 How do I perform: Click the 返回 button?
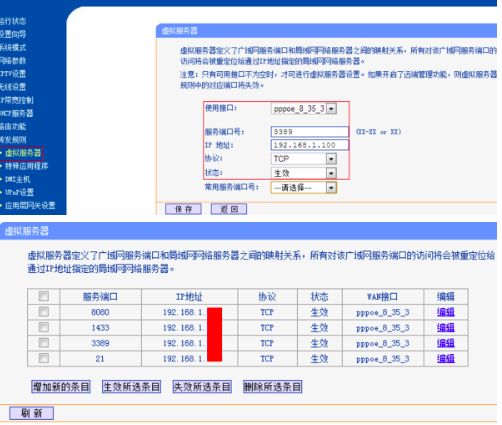pos(229,209)
